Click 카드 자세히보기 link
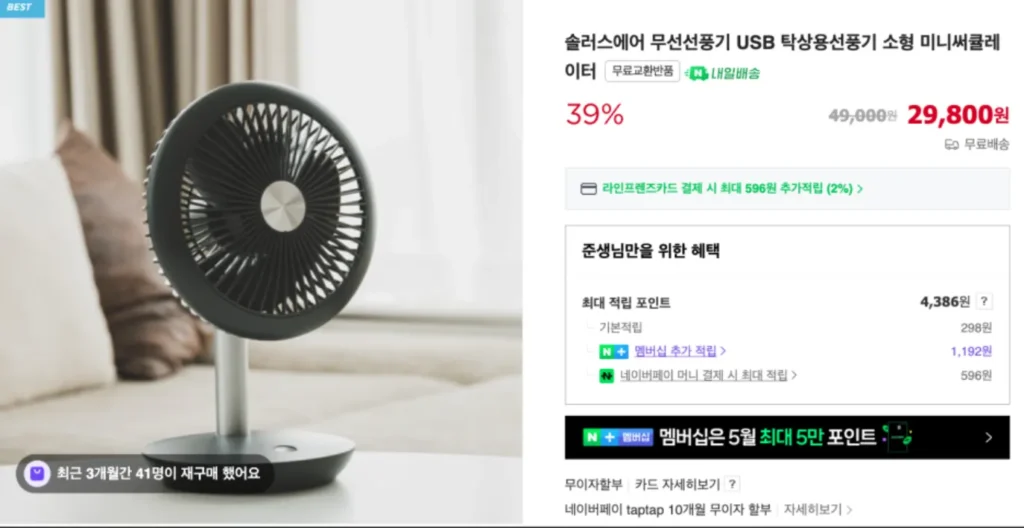Image resolution: width=1024 pixels, height=528 pixels. pos(677,484)
